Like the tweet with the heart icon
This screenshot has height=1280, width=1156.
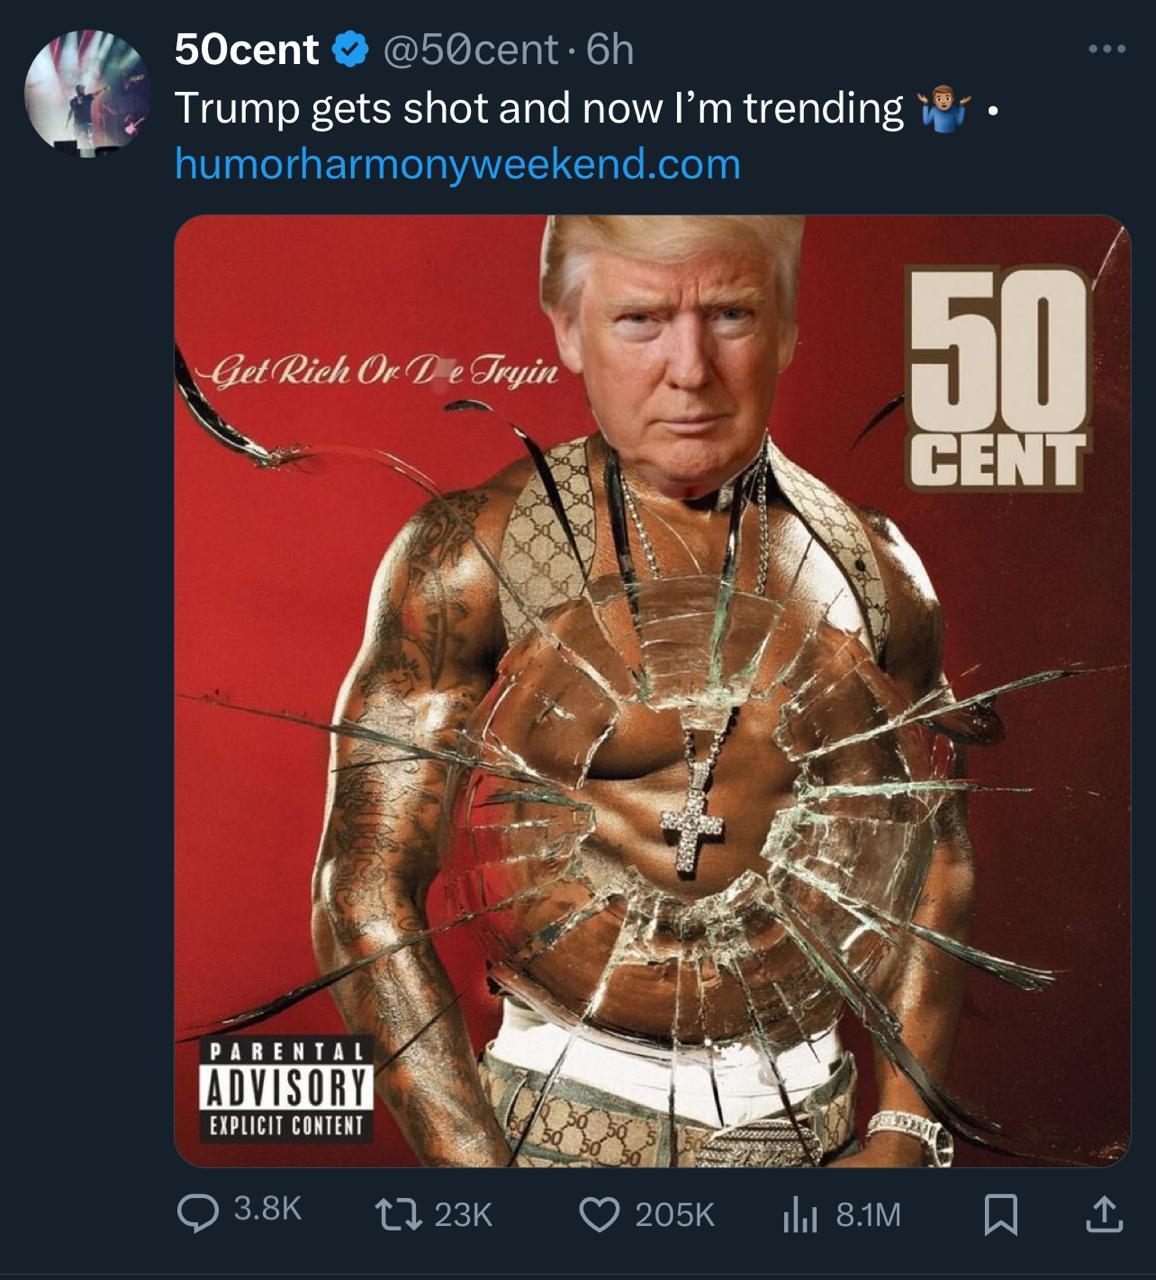[x=599, y=1214]
